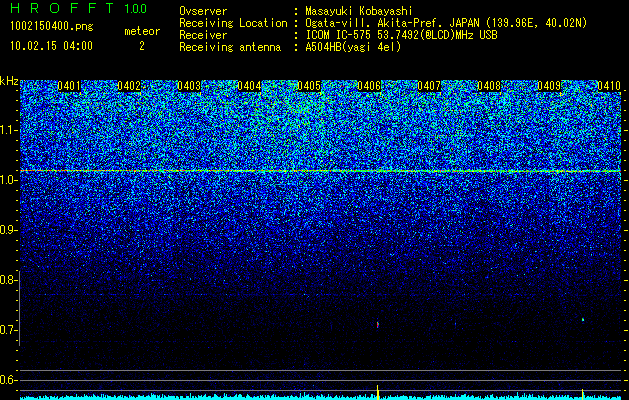Click the ICOM IC-575 receiver text

click(401, 35)
